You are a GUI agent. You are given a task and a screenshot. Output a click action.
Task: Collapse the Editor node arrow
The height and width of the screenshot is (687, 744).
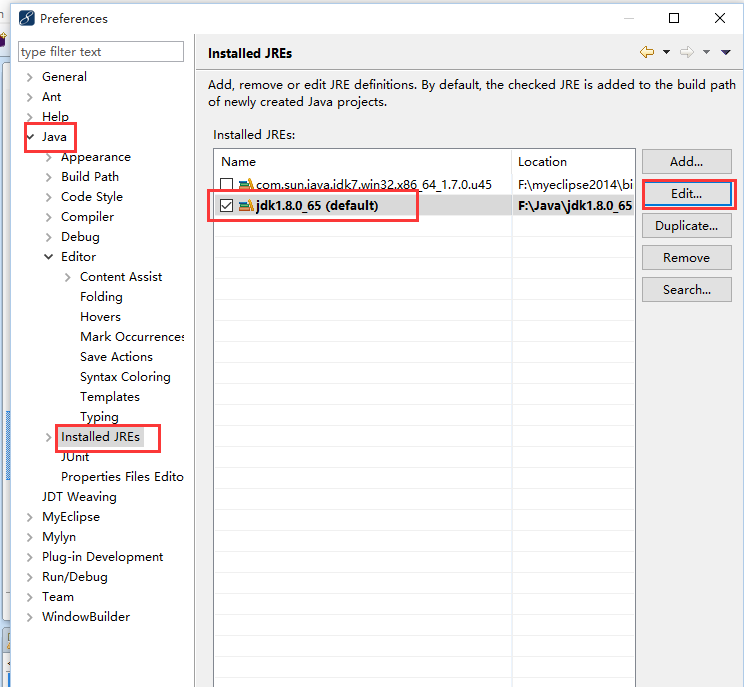pos(48,257)
